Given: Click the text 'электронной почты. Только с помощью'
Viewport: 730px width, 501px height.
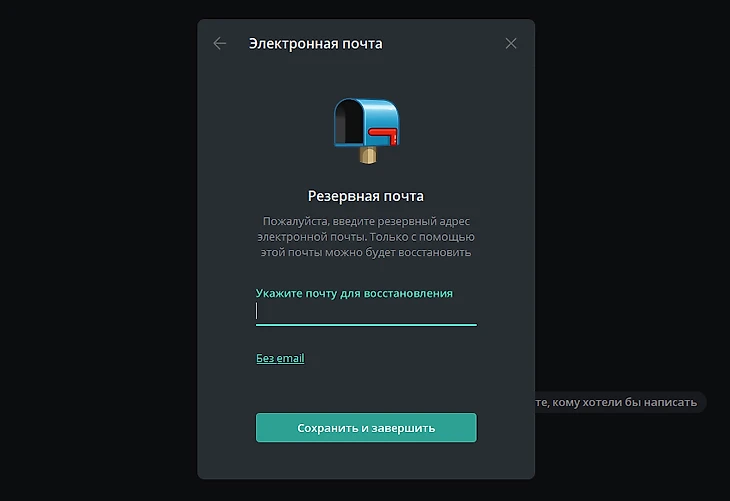Looking at the screenshot, I should [x=366, y=237].
